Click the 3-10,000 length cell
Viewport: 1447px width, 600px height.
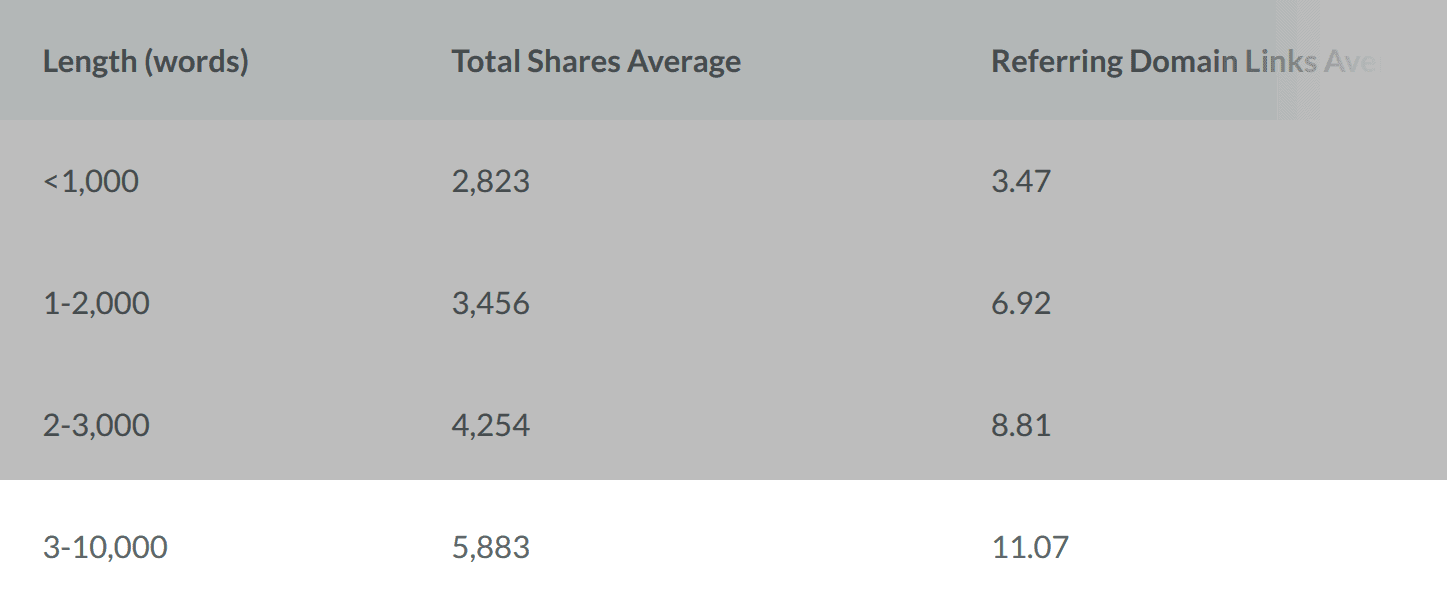point(105,548)
